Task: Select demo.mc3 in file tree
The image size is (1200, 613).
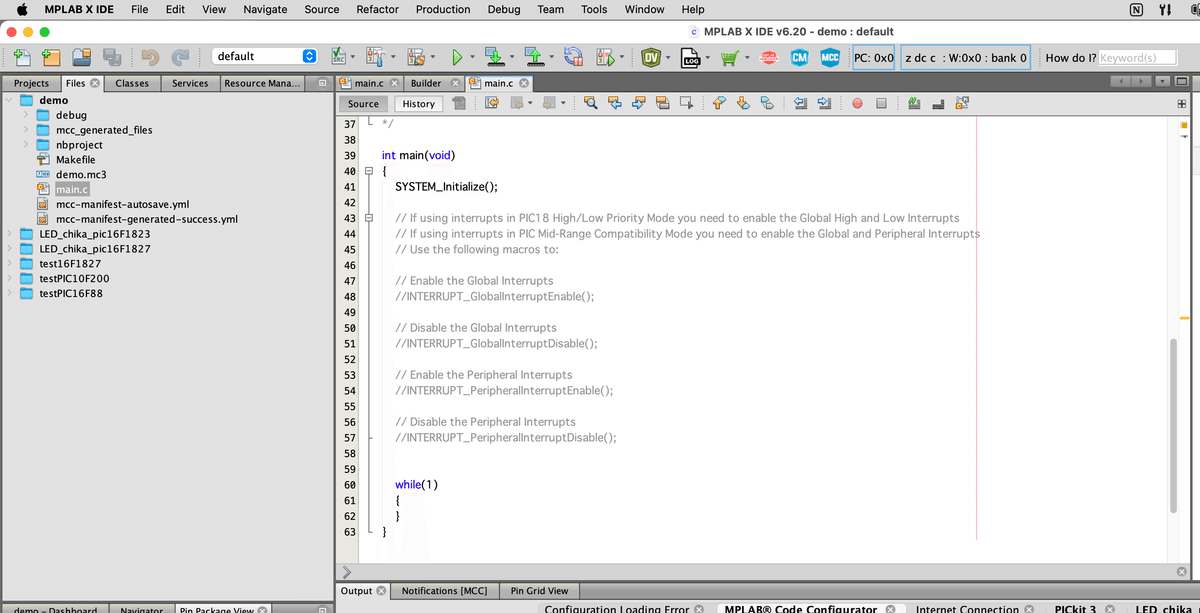Action: (x=80, y=174)
